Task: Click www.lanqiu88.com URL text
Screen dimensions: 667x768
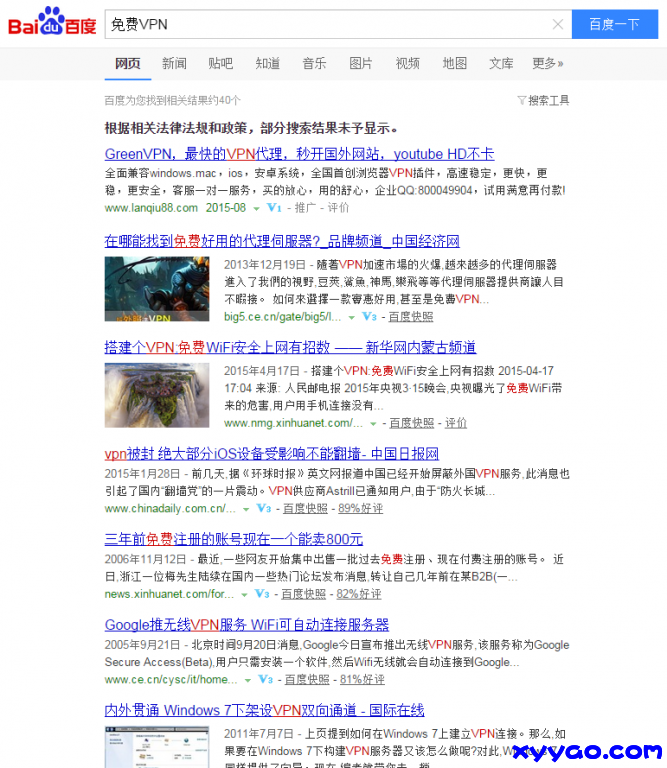Action: pyautogui.click(x=151, y=208)
